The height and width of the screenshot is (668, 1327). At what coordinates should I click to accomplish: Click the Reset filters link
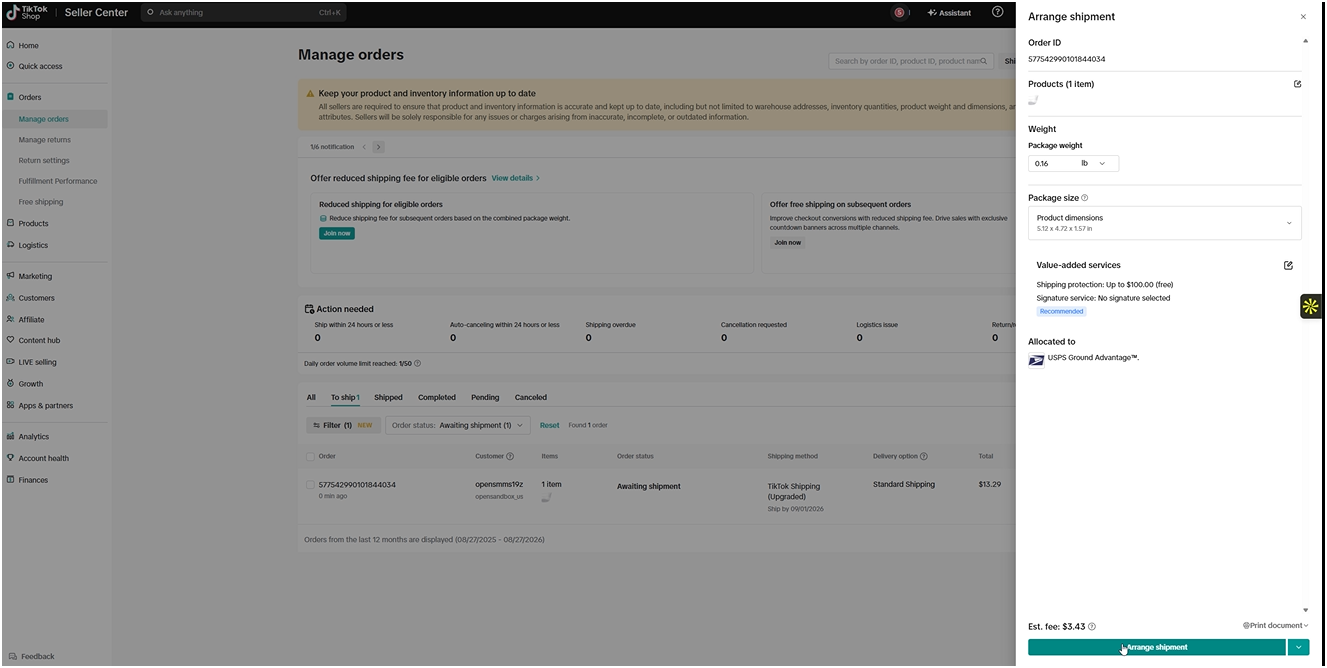(x=550, y=425)
